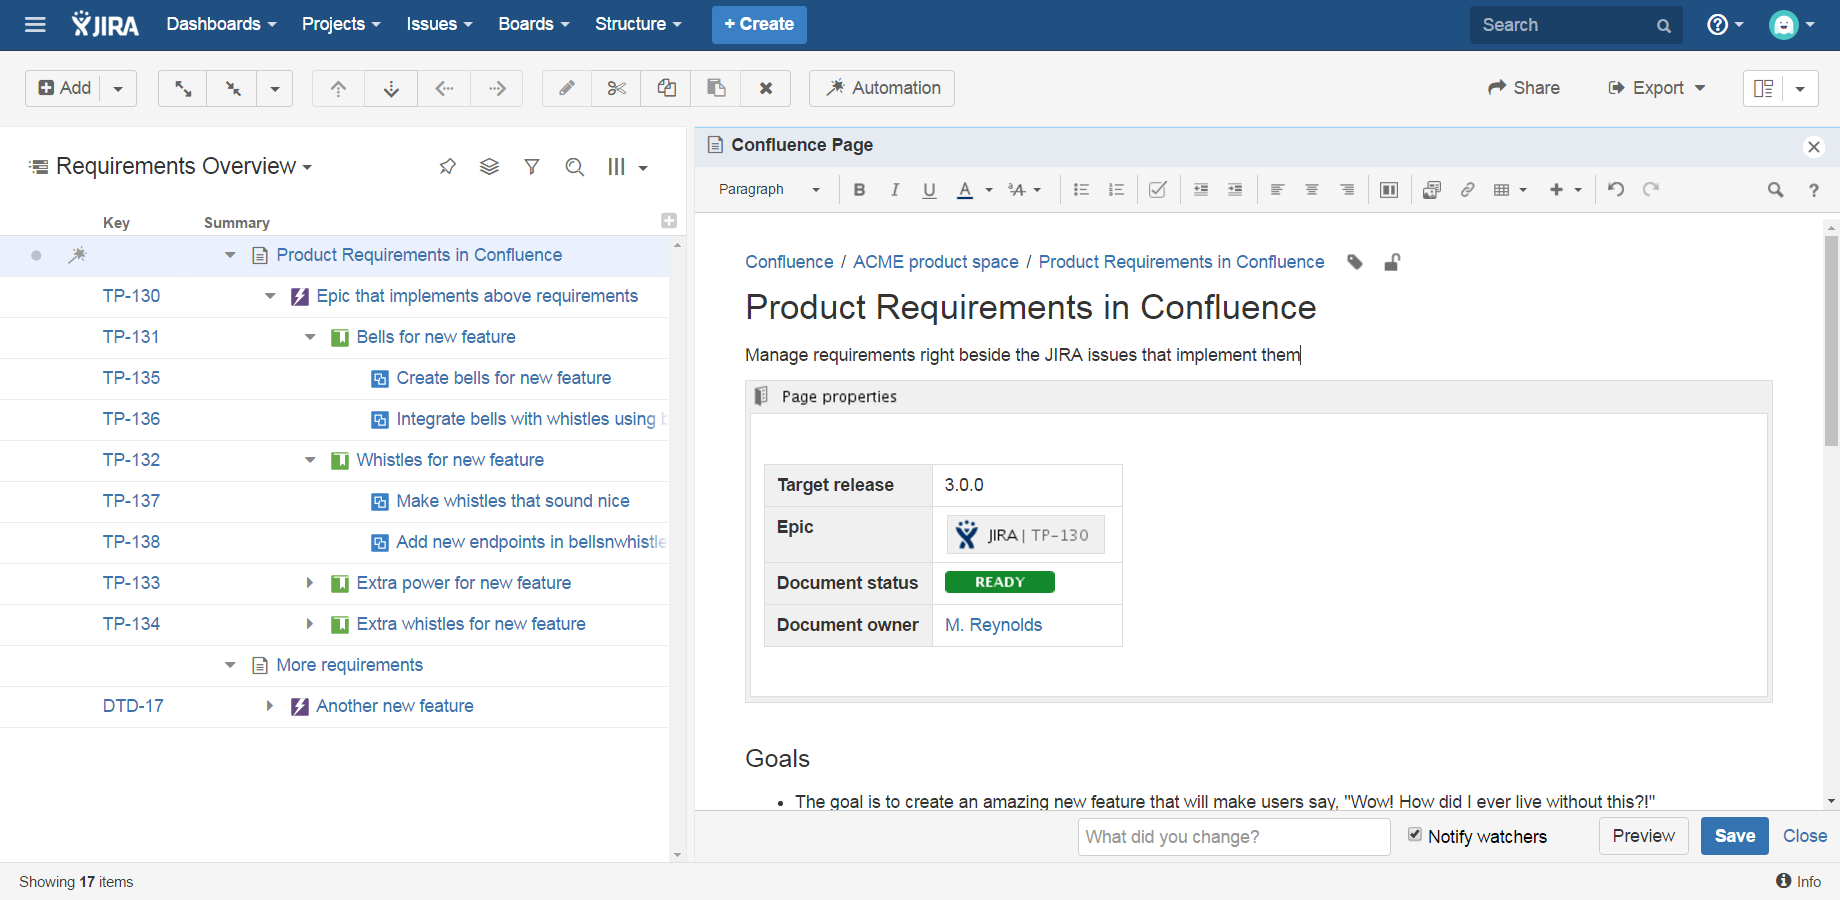Screen dimensions: 1840x900
Task: Open the Export dropdown
Action: tap(1656, 88)
